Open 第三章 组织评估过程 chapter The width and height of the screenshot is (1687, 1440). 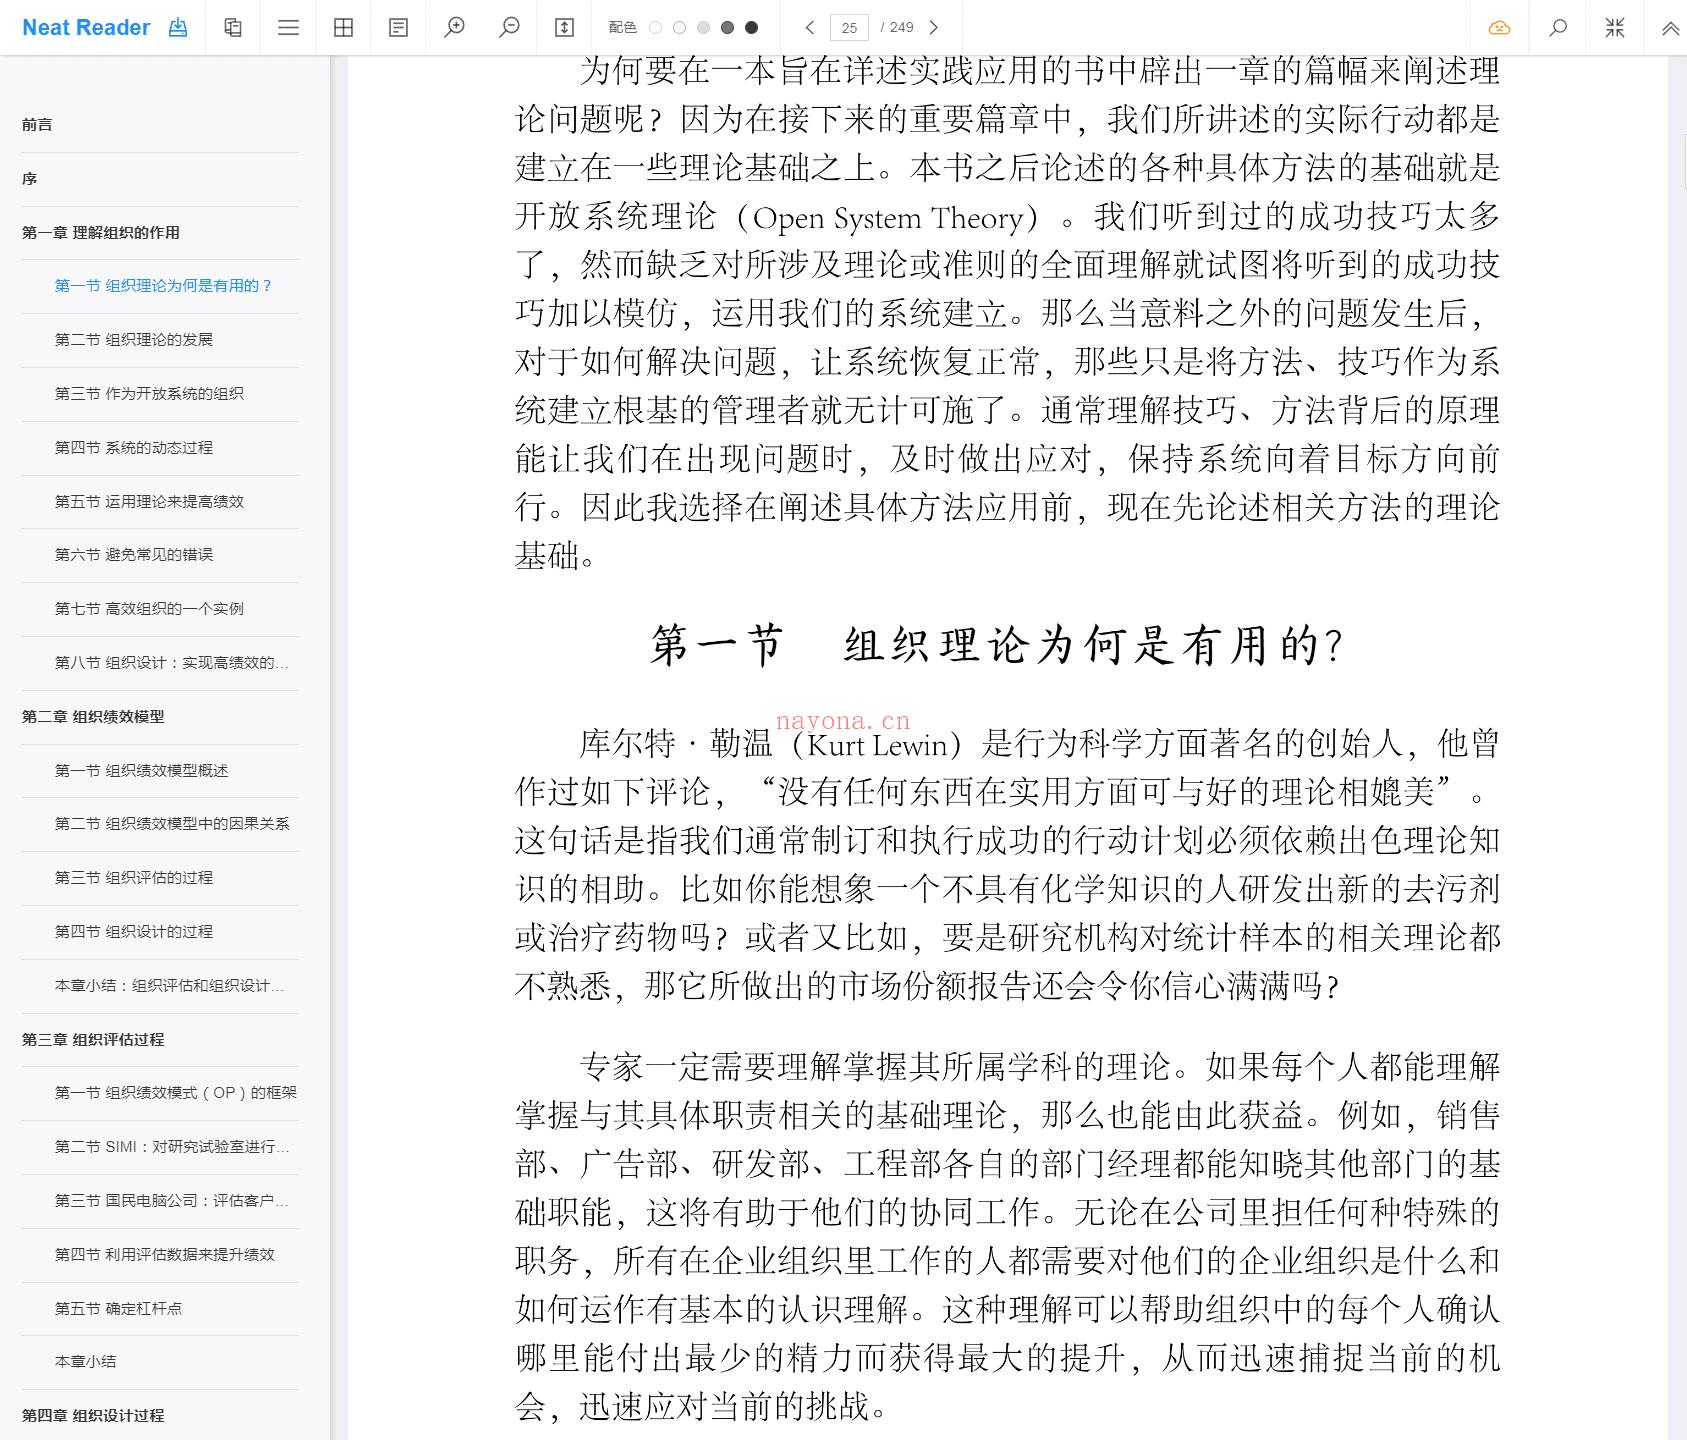point(93,1040)
